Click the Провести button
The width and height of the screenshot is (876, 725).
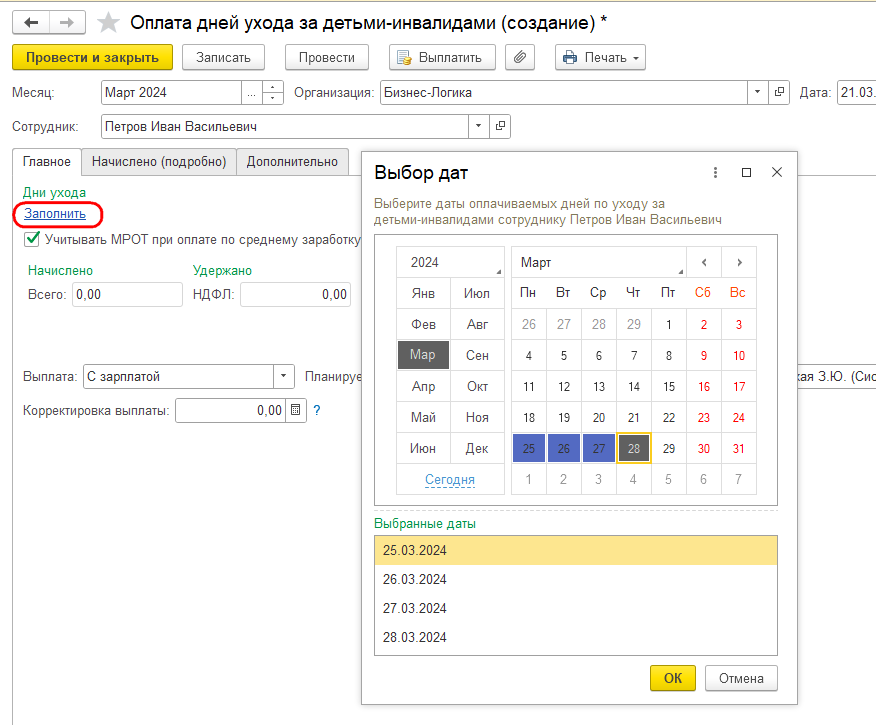pyautogui.click(x=327, y=57)
